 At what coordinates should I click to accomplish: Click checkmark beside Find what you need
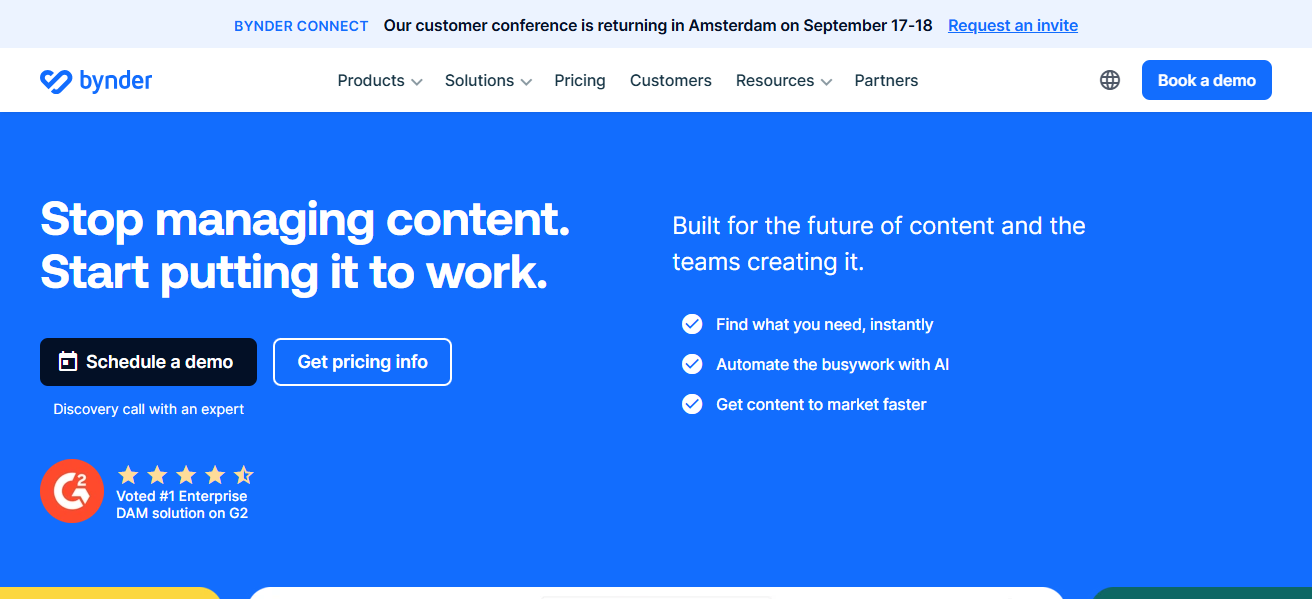point(692,324)
